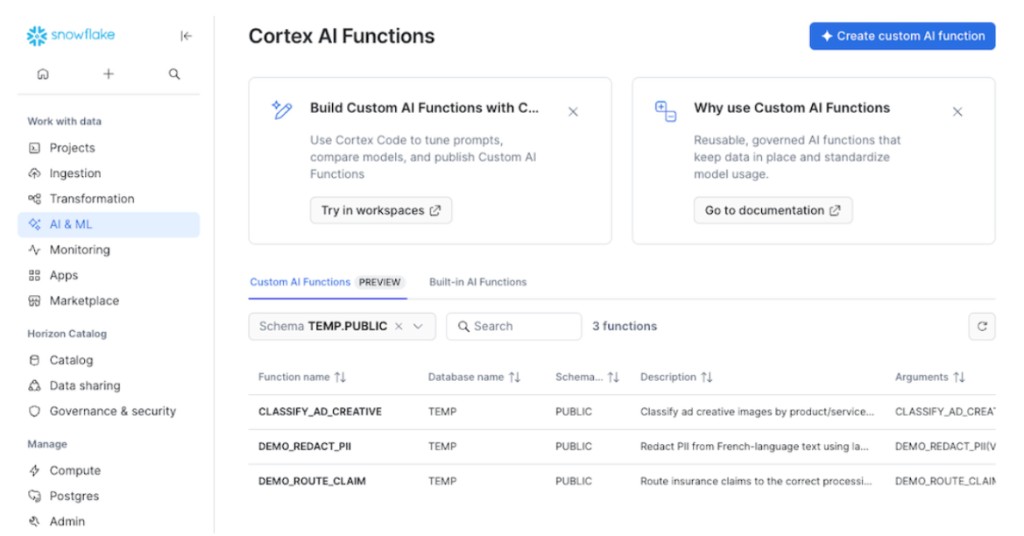Refresh the functions list
This screenshot has width=1024, height=536.
pos(982,326)
